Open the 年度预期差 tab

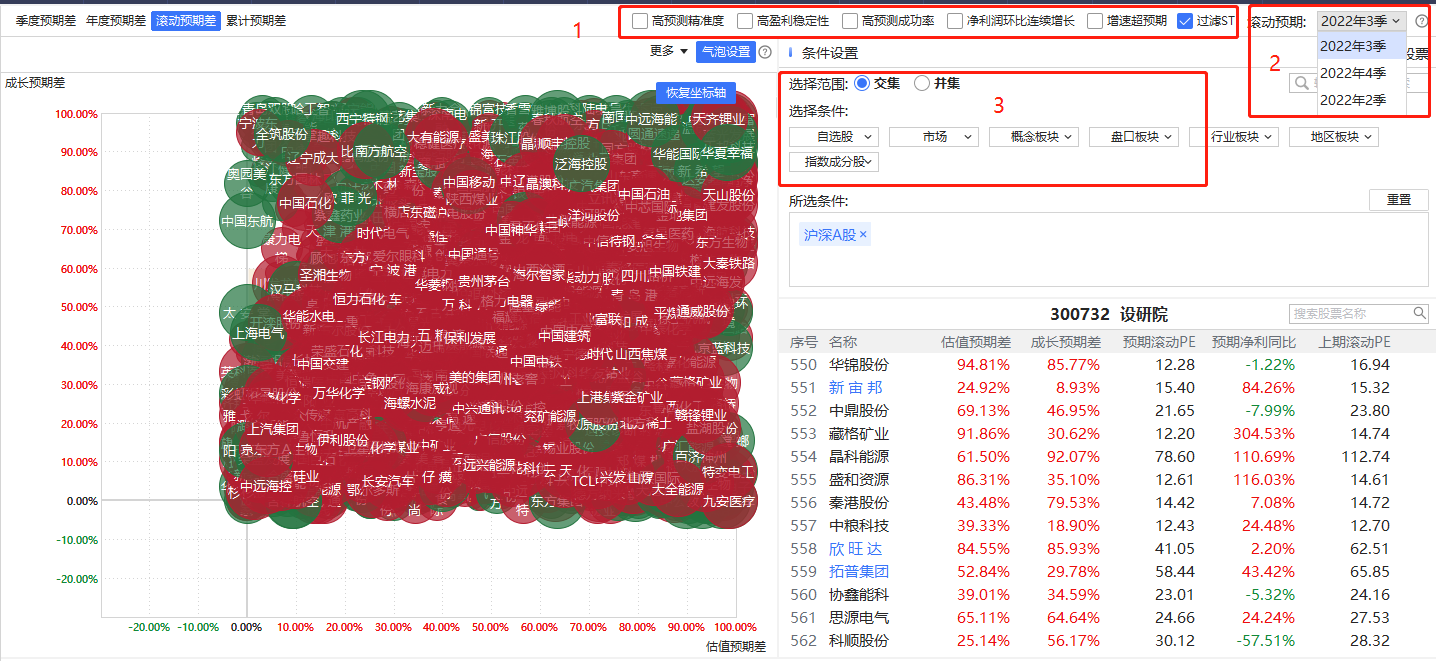(x=116, y=21)
